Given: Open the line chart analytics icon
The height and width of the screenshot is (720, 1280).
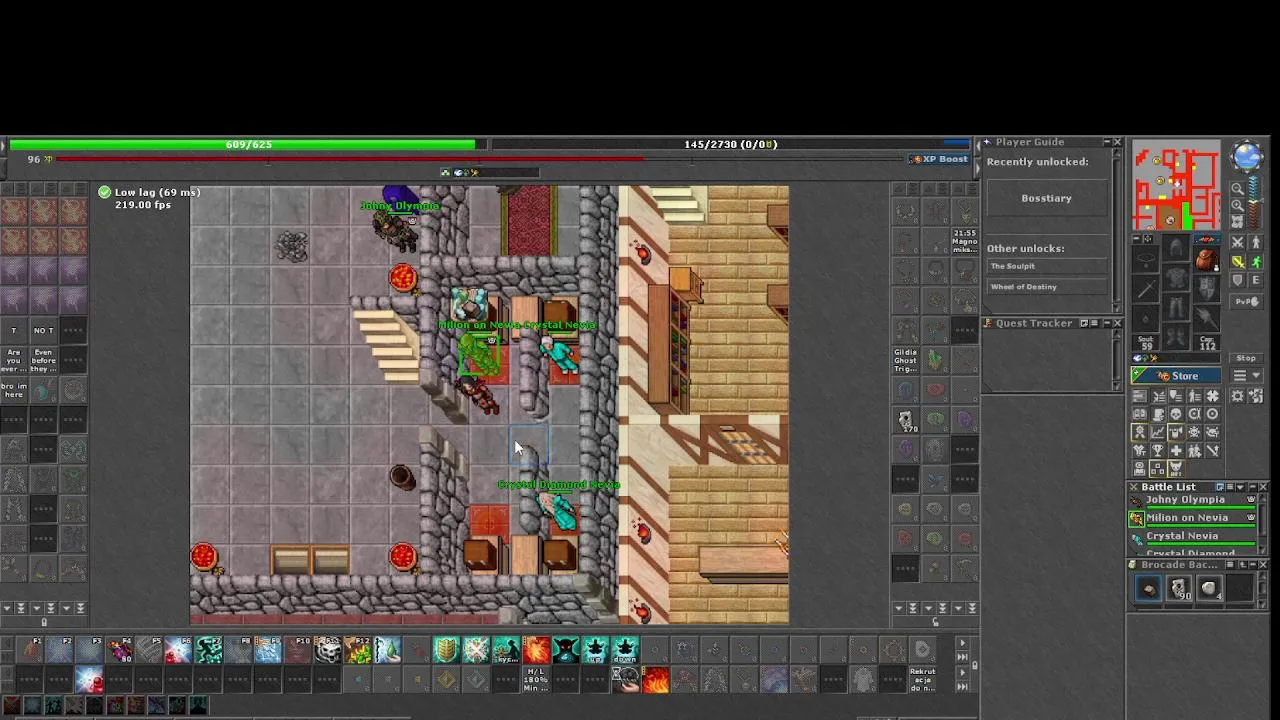Looking at the screenshot, I should pyautogui.click(x=1158, y=433).
